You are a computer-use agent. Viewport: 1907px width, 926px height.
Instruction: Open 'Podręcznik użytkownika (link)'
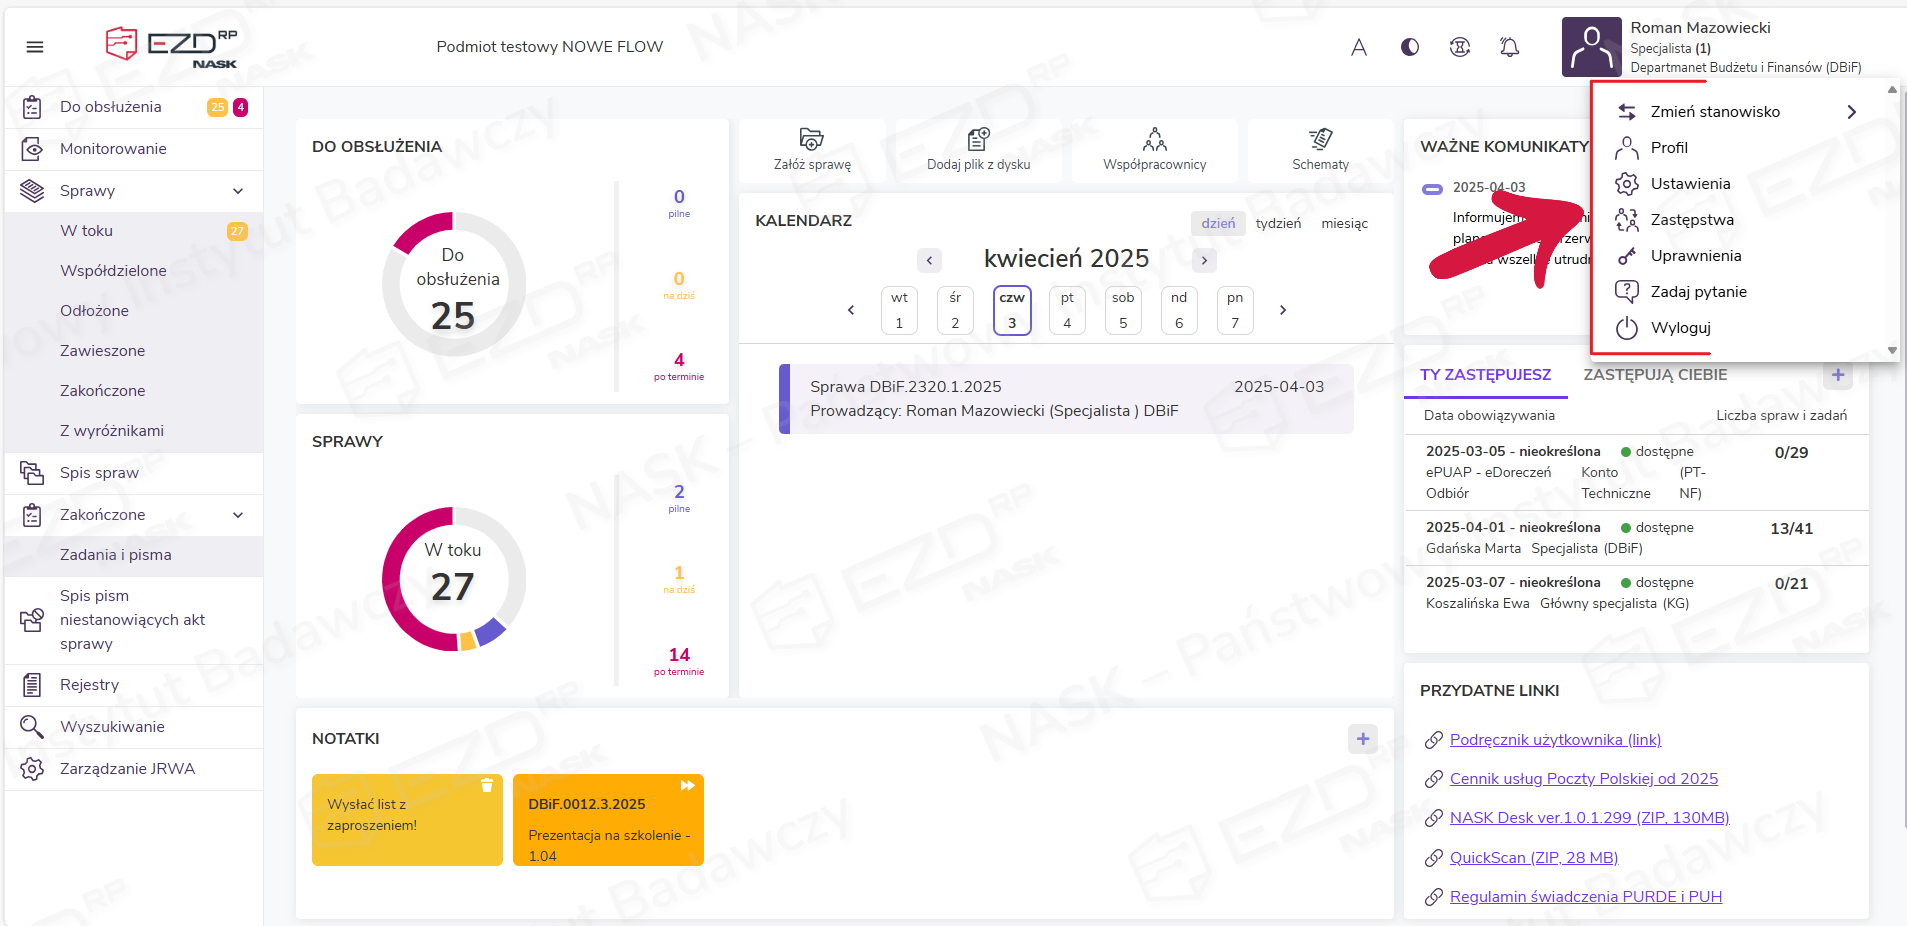point(1555,740)
